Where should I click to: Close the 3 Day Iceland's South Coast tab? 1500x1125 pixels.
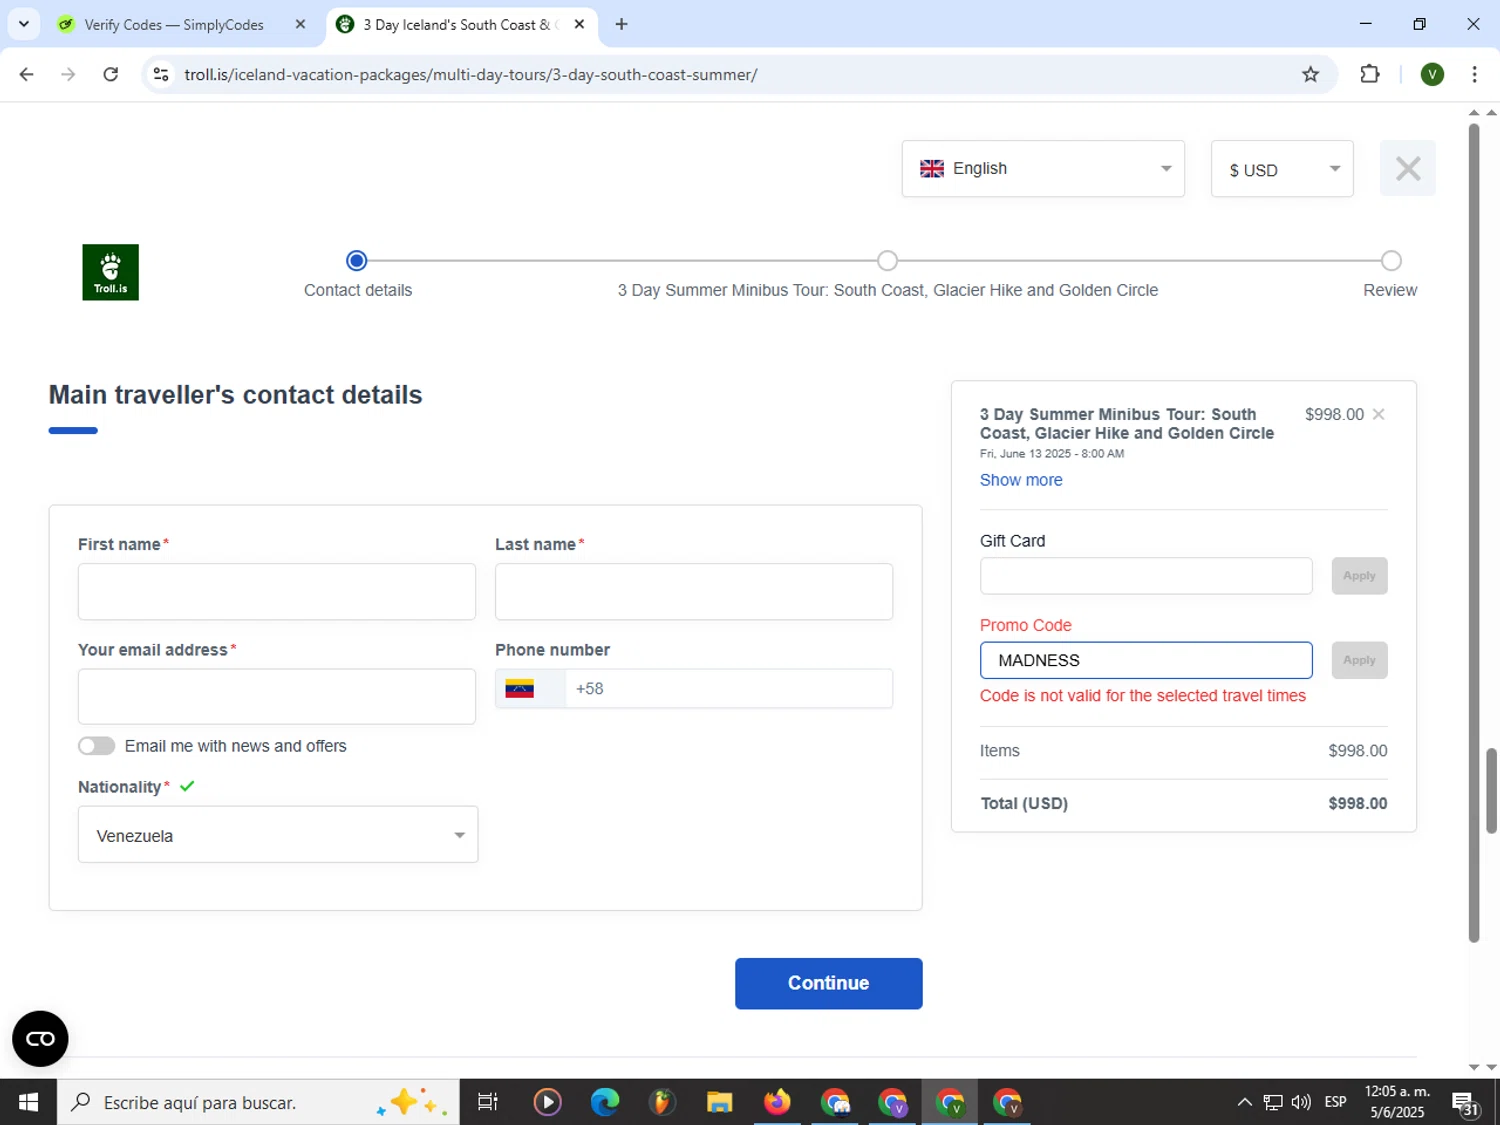pyautogui.click(x=579, y=24)
